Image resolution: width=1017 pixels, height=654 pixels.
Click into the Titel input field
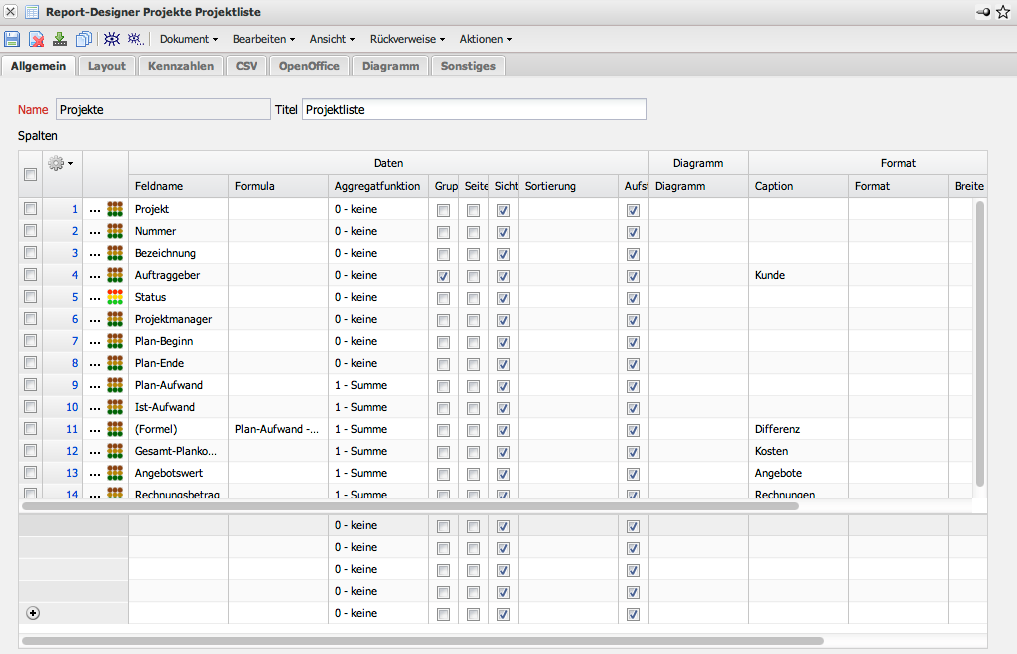tap(474, 109)
